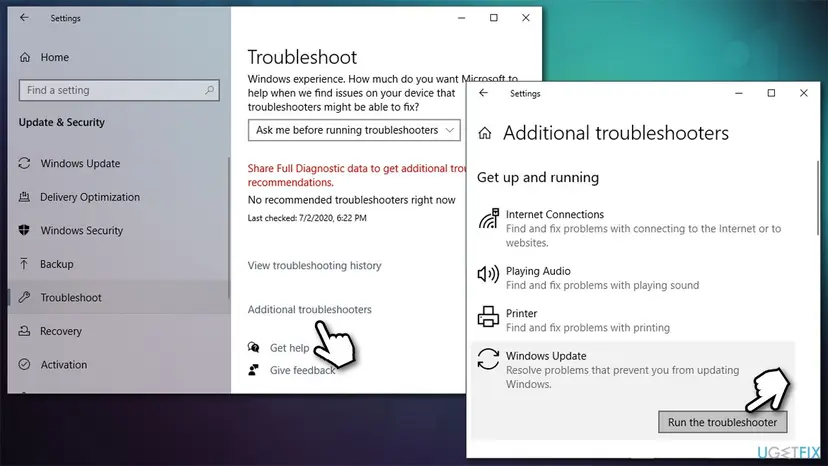828x466 pixels.
Task: Focus the Find a setting search box
Action: (119, 90)
